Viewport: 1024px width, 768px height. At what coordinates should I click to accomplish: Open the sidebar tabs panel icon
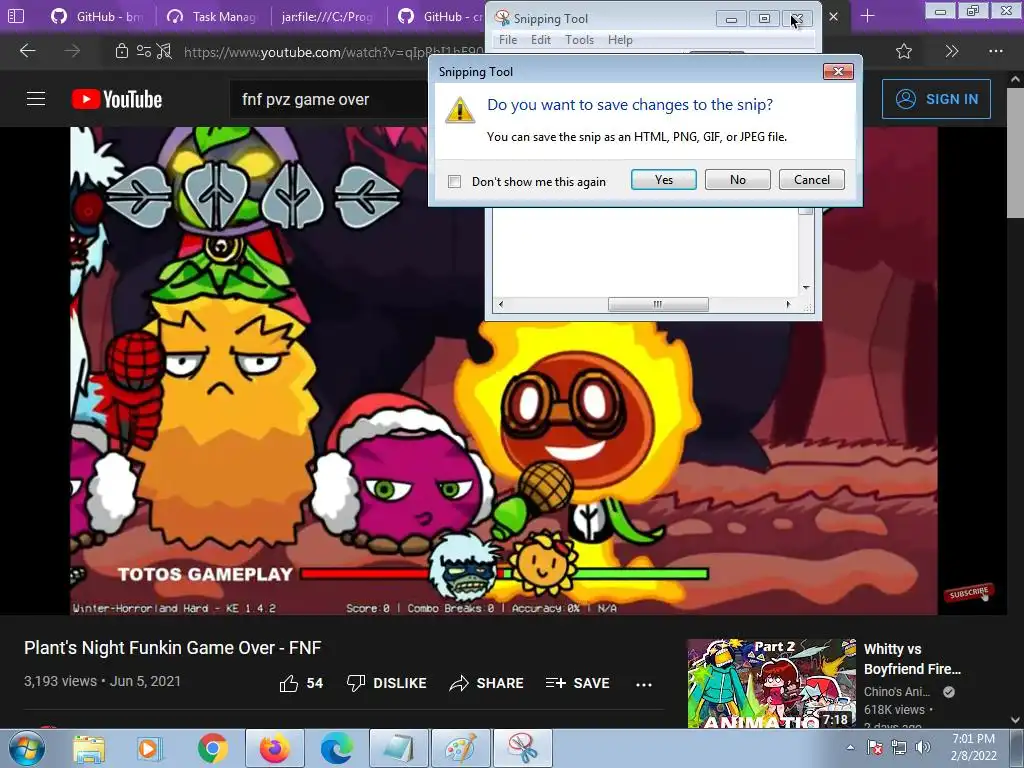[16, 16]
